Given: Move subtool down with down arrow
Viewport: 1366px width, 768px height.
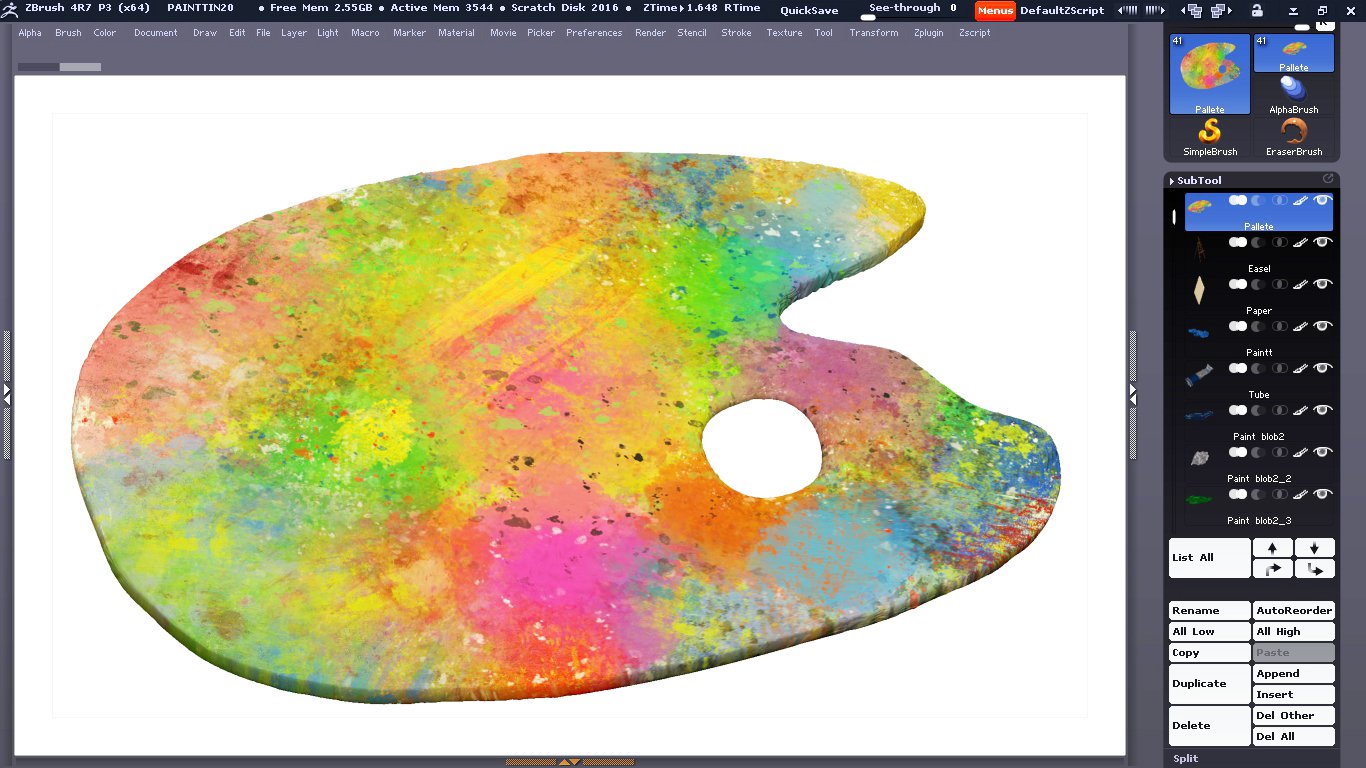Looking at the screenshot, I should pos(1314,548).
